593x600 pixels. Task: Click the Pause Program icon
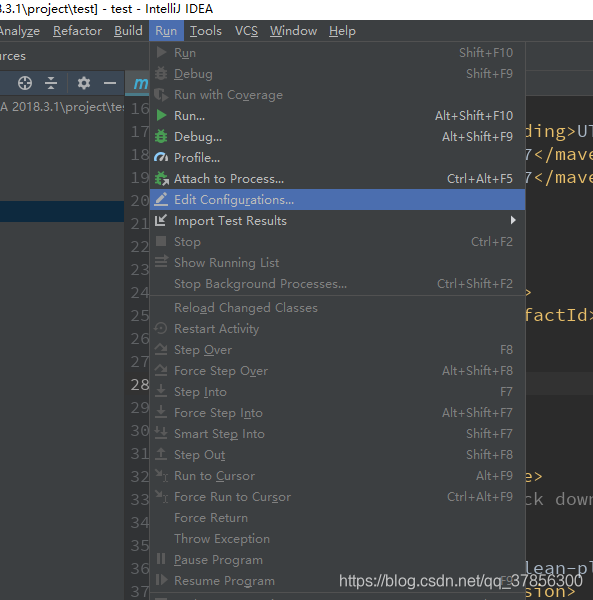pos(161,559)
